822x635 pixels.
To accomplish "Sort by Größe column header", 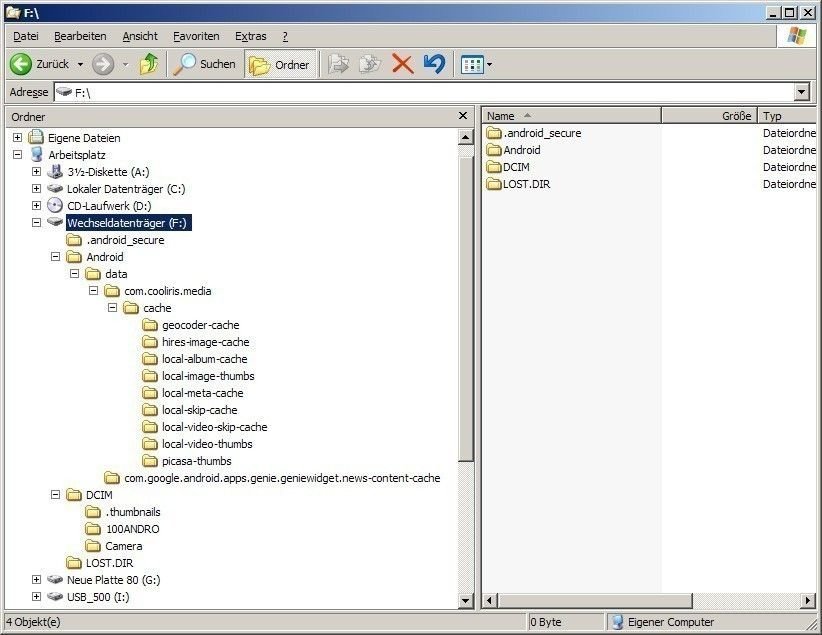I will [x=709, y=116].
